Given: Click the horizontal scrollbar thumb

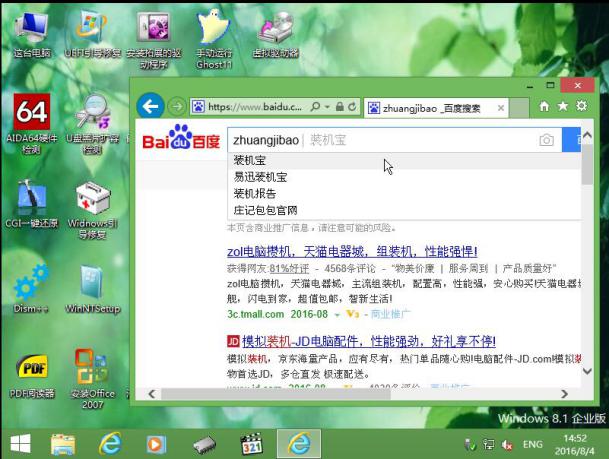Looking at the screenshot, I should click(x=276, y=394).
